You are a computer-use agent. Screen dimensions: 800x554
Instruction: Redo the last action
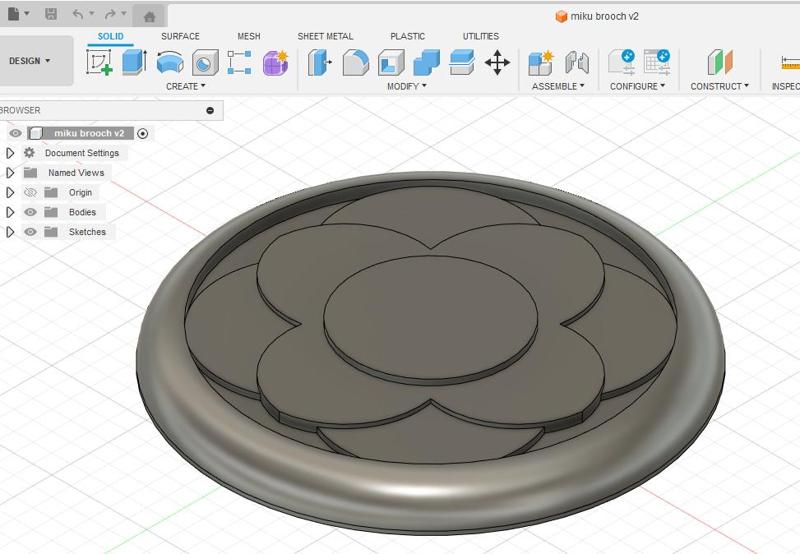[x=110, y=14]
